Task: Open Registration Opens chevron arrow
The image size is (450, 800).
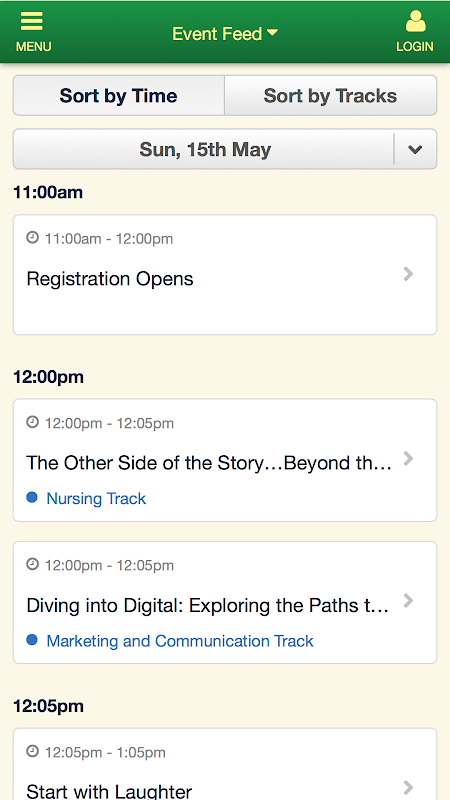Action: tap(408, 274)
